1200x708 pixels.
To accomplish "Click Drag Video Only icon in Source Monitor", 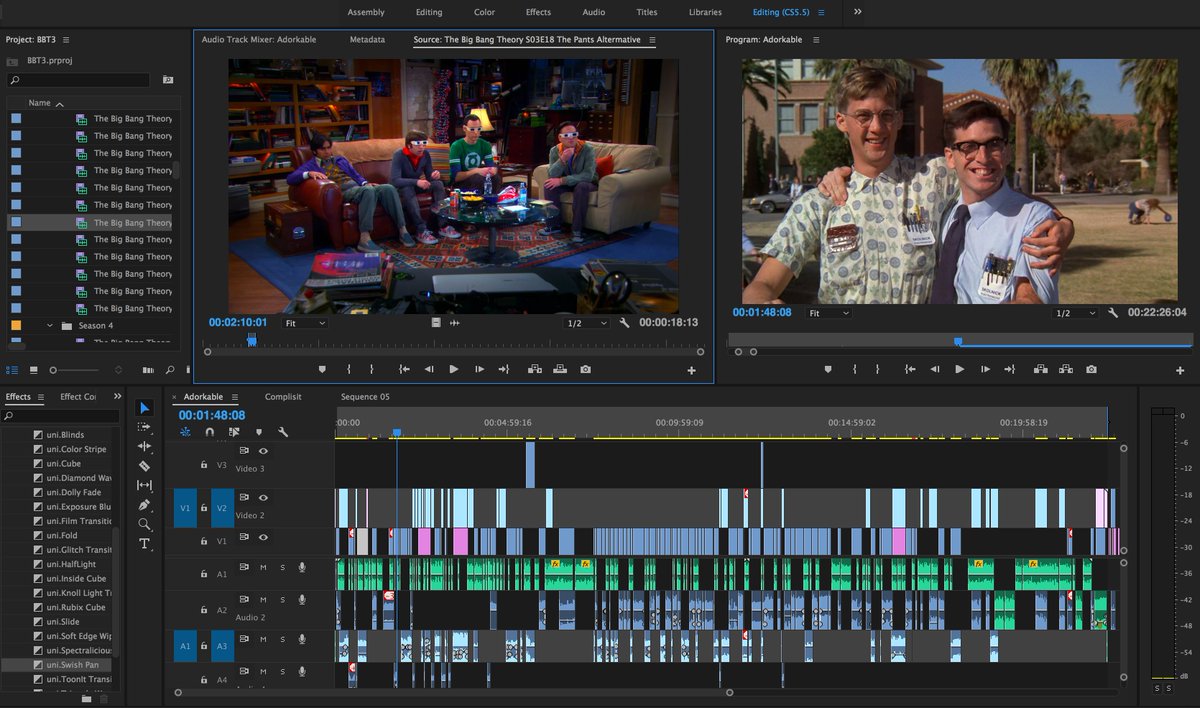I will click(436, 323).
